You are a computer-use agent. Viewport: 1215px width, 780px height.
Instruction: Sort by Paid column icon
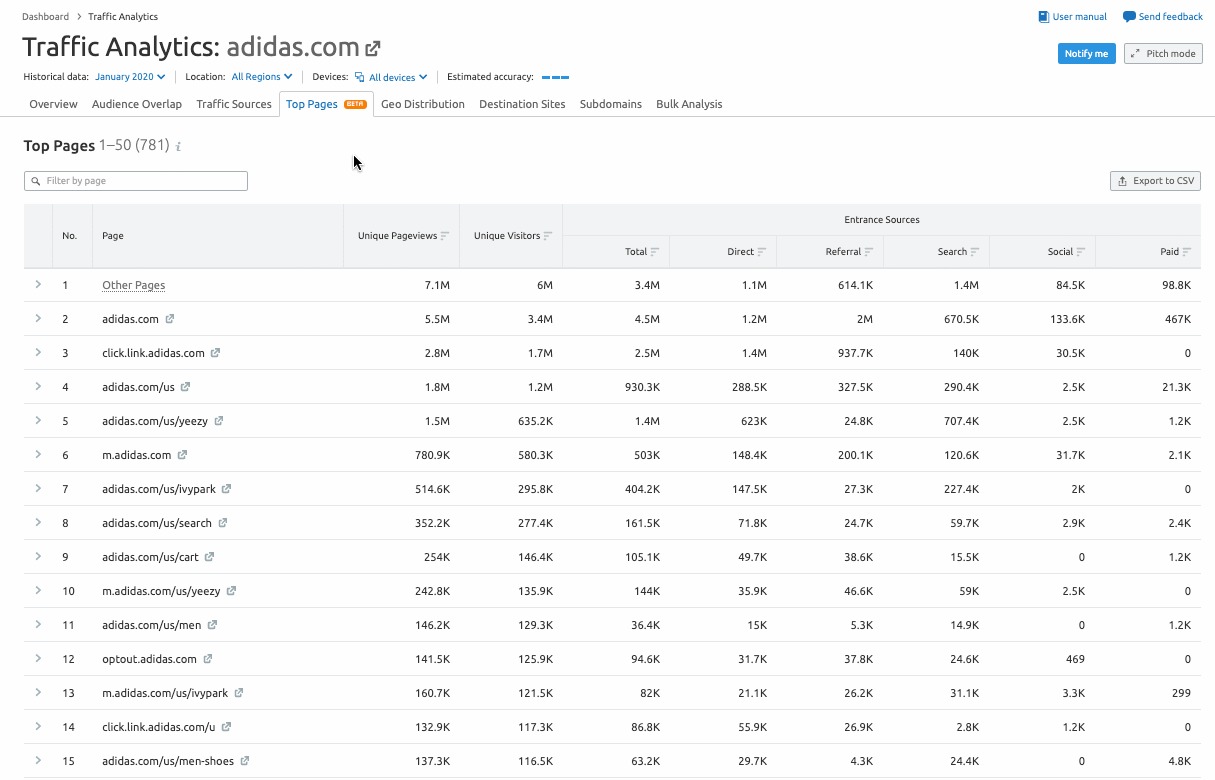coord(1187,252)
